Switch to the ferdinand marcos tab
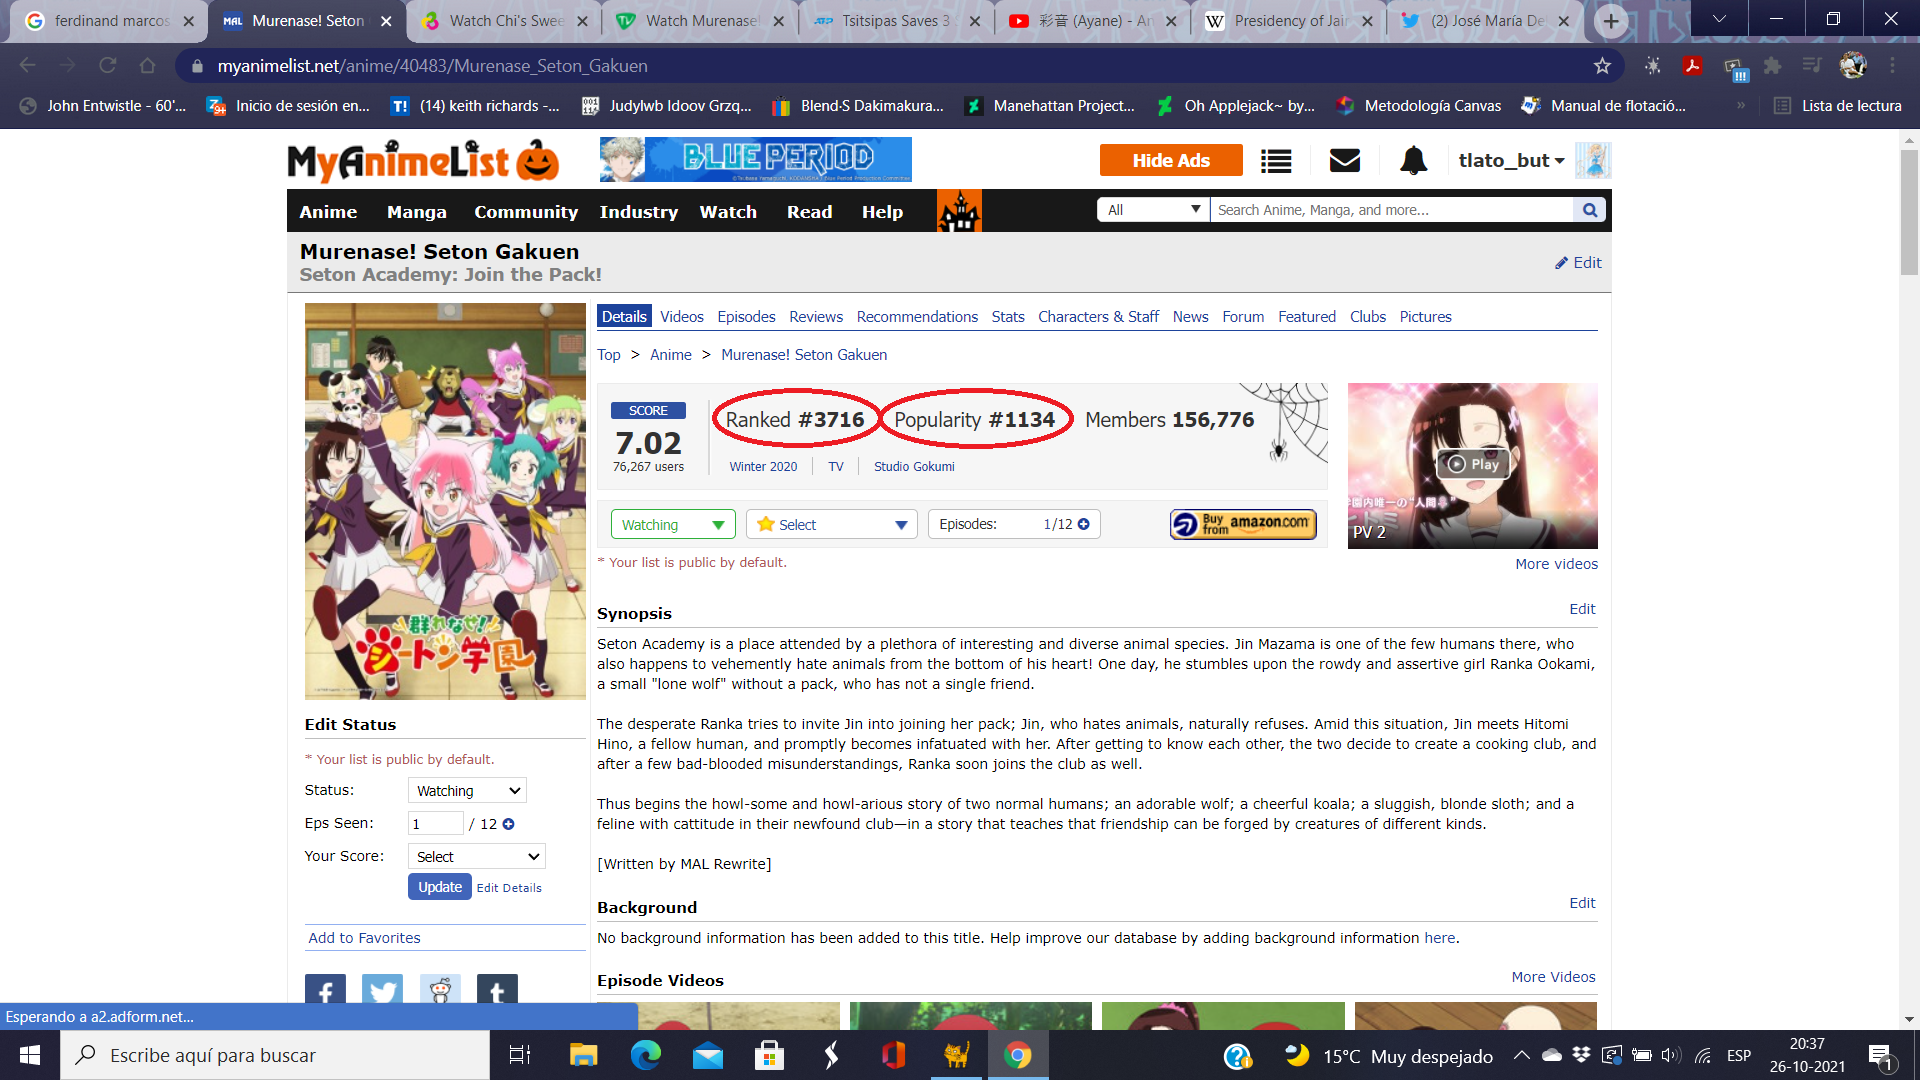Viewport: 1920px width, 1080px height. [x=110, y=20]
